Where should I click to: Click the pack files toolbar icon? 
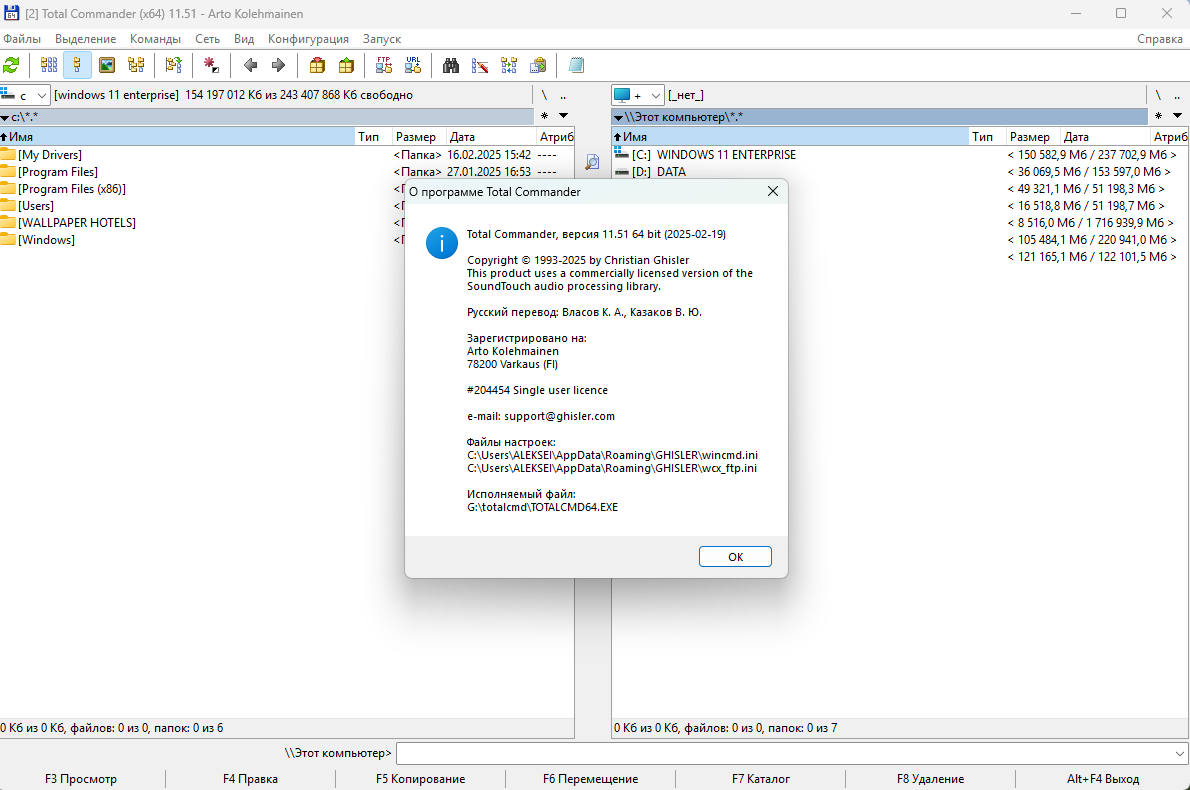[317, 66]
